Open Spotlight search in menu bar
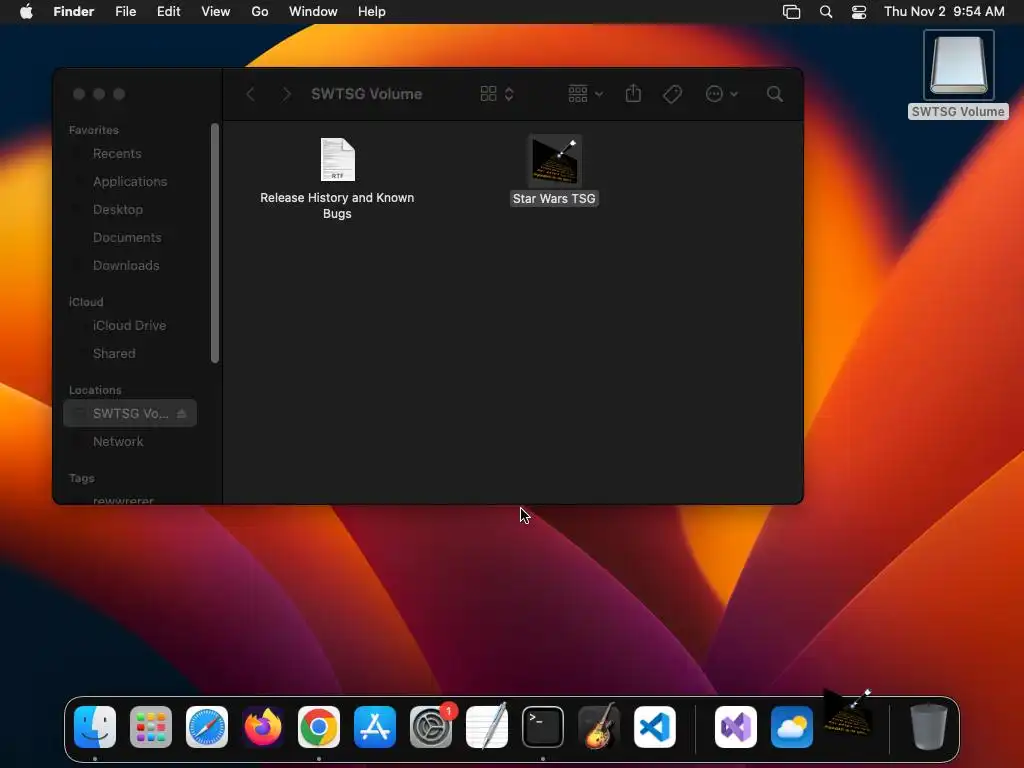This screenshot has width=1024, height=768. 826,12
